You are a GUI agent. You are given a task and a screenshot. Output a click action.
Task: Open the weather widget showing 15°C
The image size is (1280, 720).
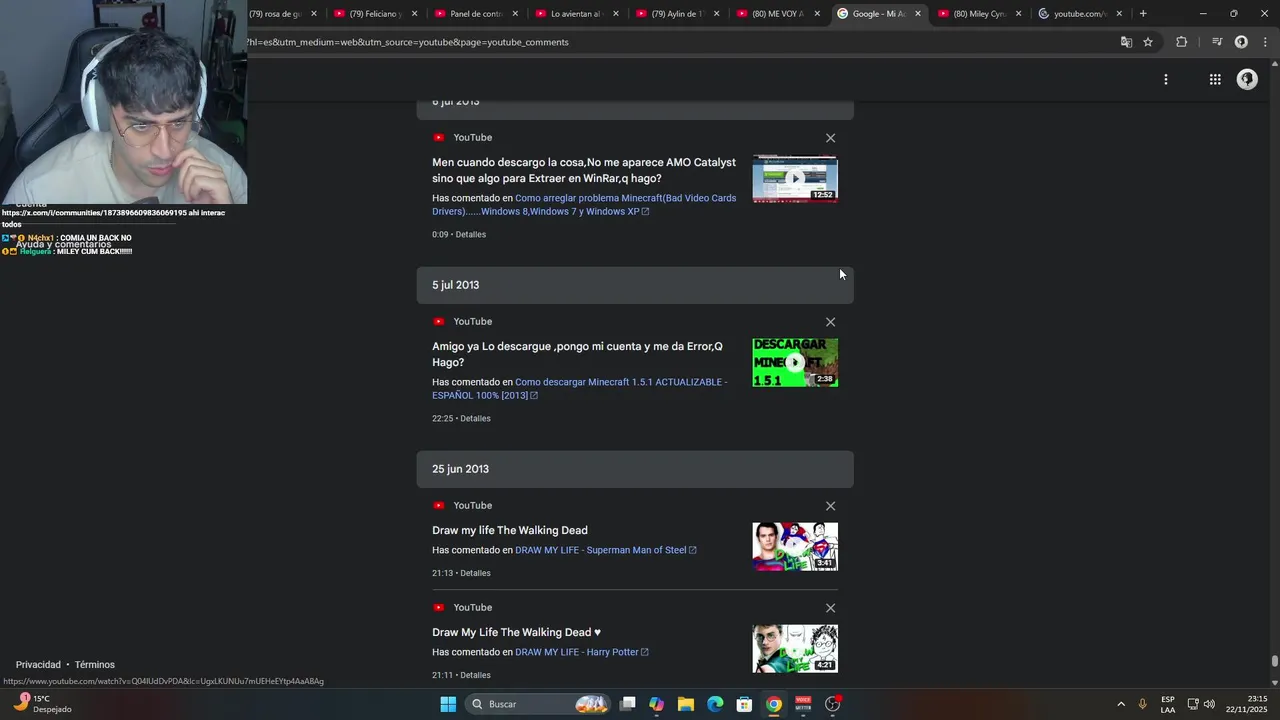click(x=43, y=704)
